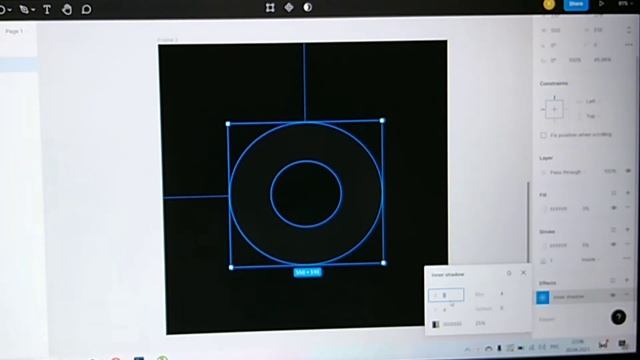640x360 pixels.
Task: Click the X offset field in Inner shadow popup
Action: pos(446,295)
